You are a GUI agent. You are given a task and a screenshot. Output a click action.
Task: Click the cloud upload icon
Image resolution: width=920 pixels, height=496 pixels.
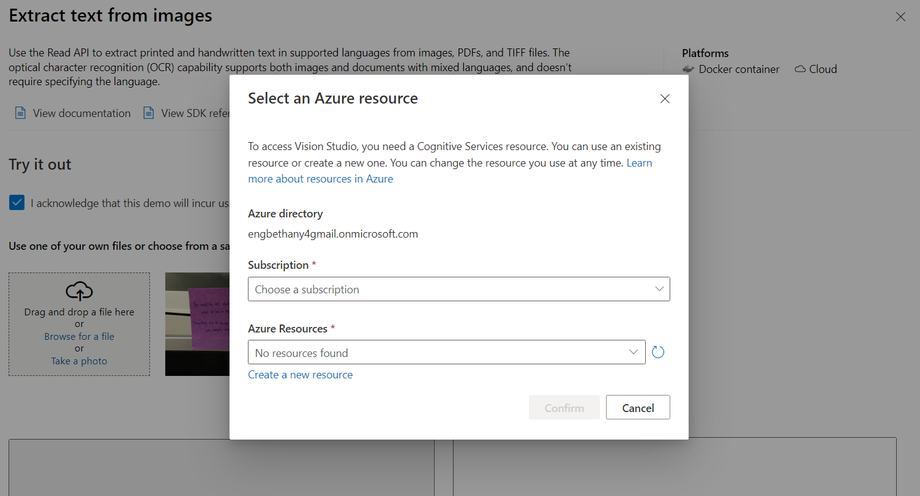(79, 291)
